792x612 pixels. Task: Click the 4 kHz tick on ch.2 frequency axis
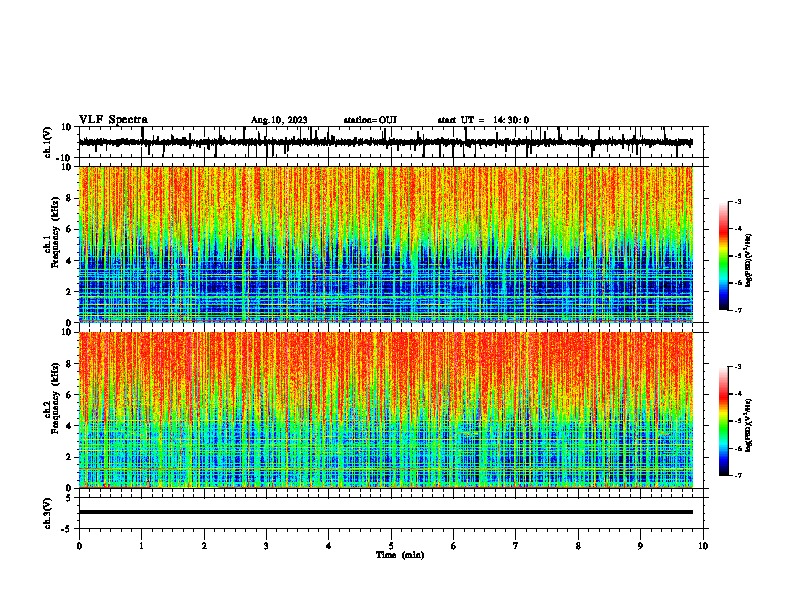click(70, 426)
